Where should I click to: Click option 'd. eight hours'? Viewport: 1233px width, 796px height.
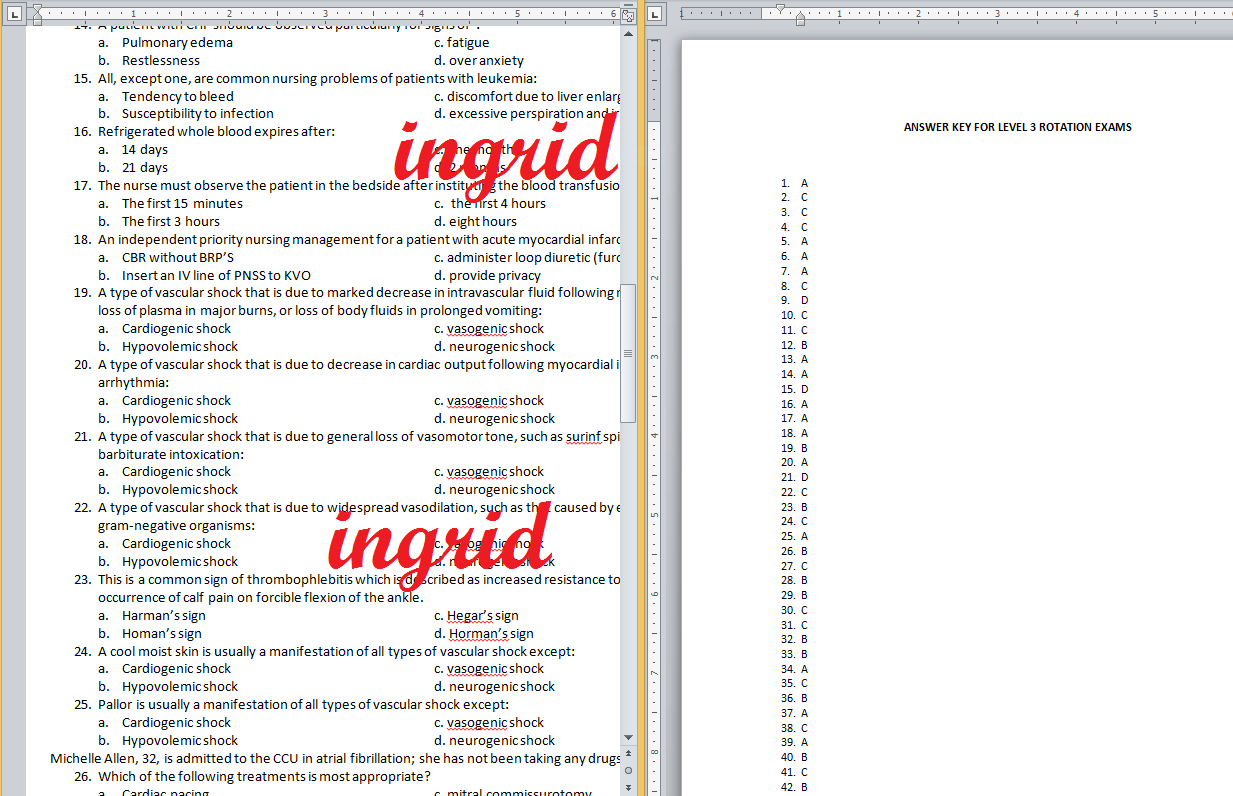pos(475,221)
